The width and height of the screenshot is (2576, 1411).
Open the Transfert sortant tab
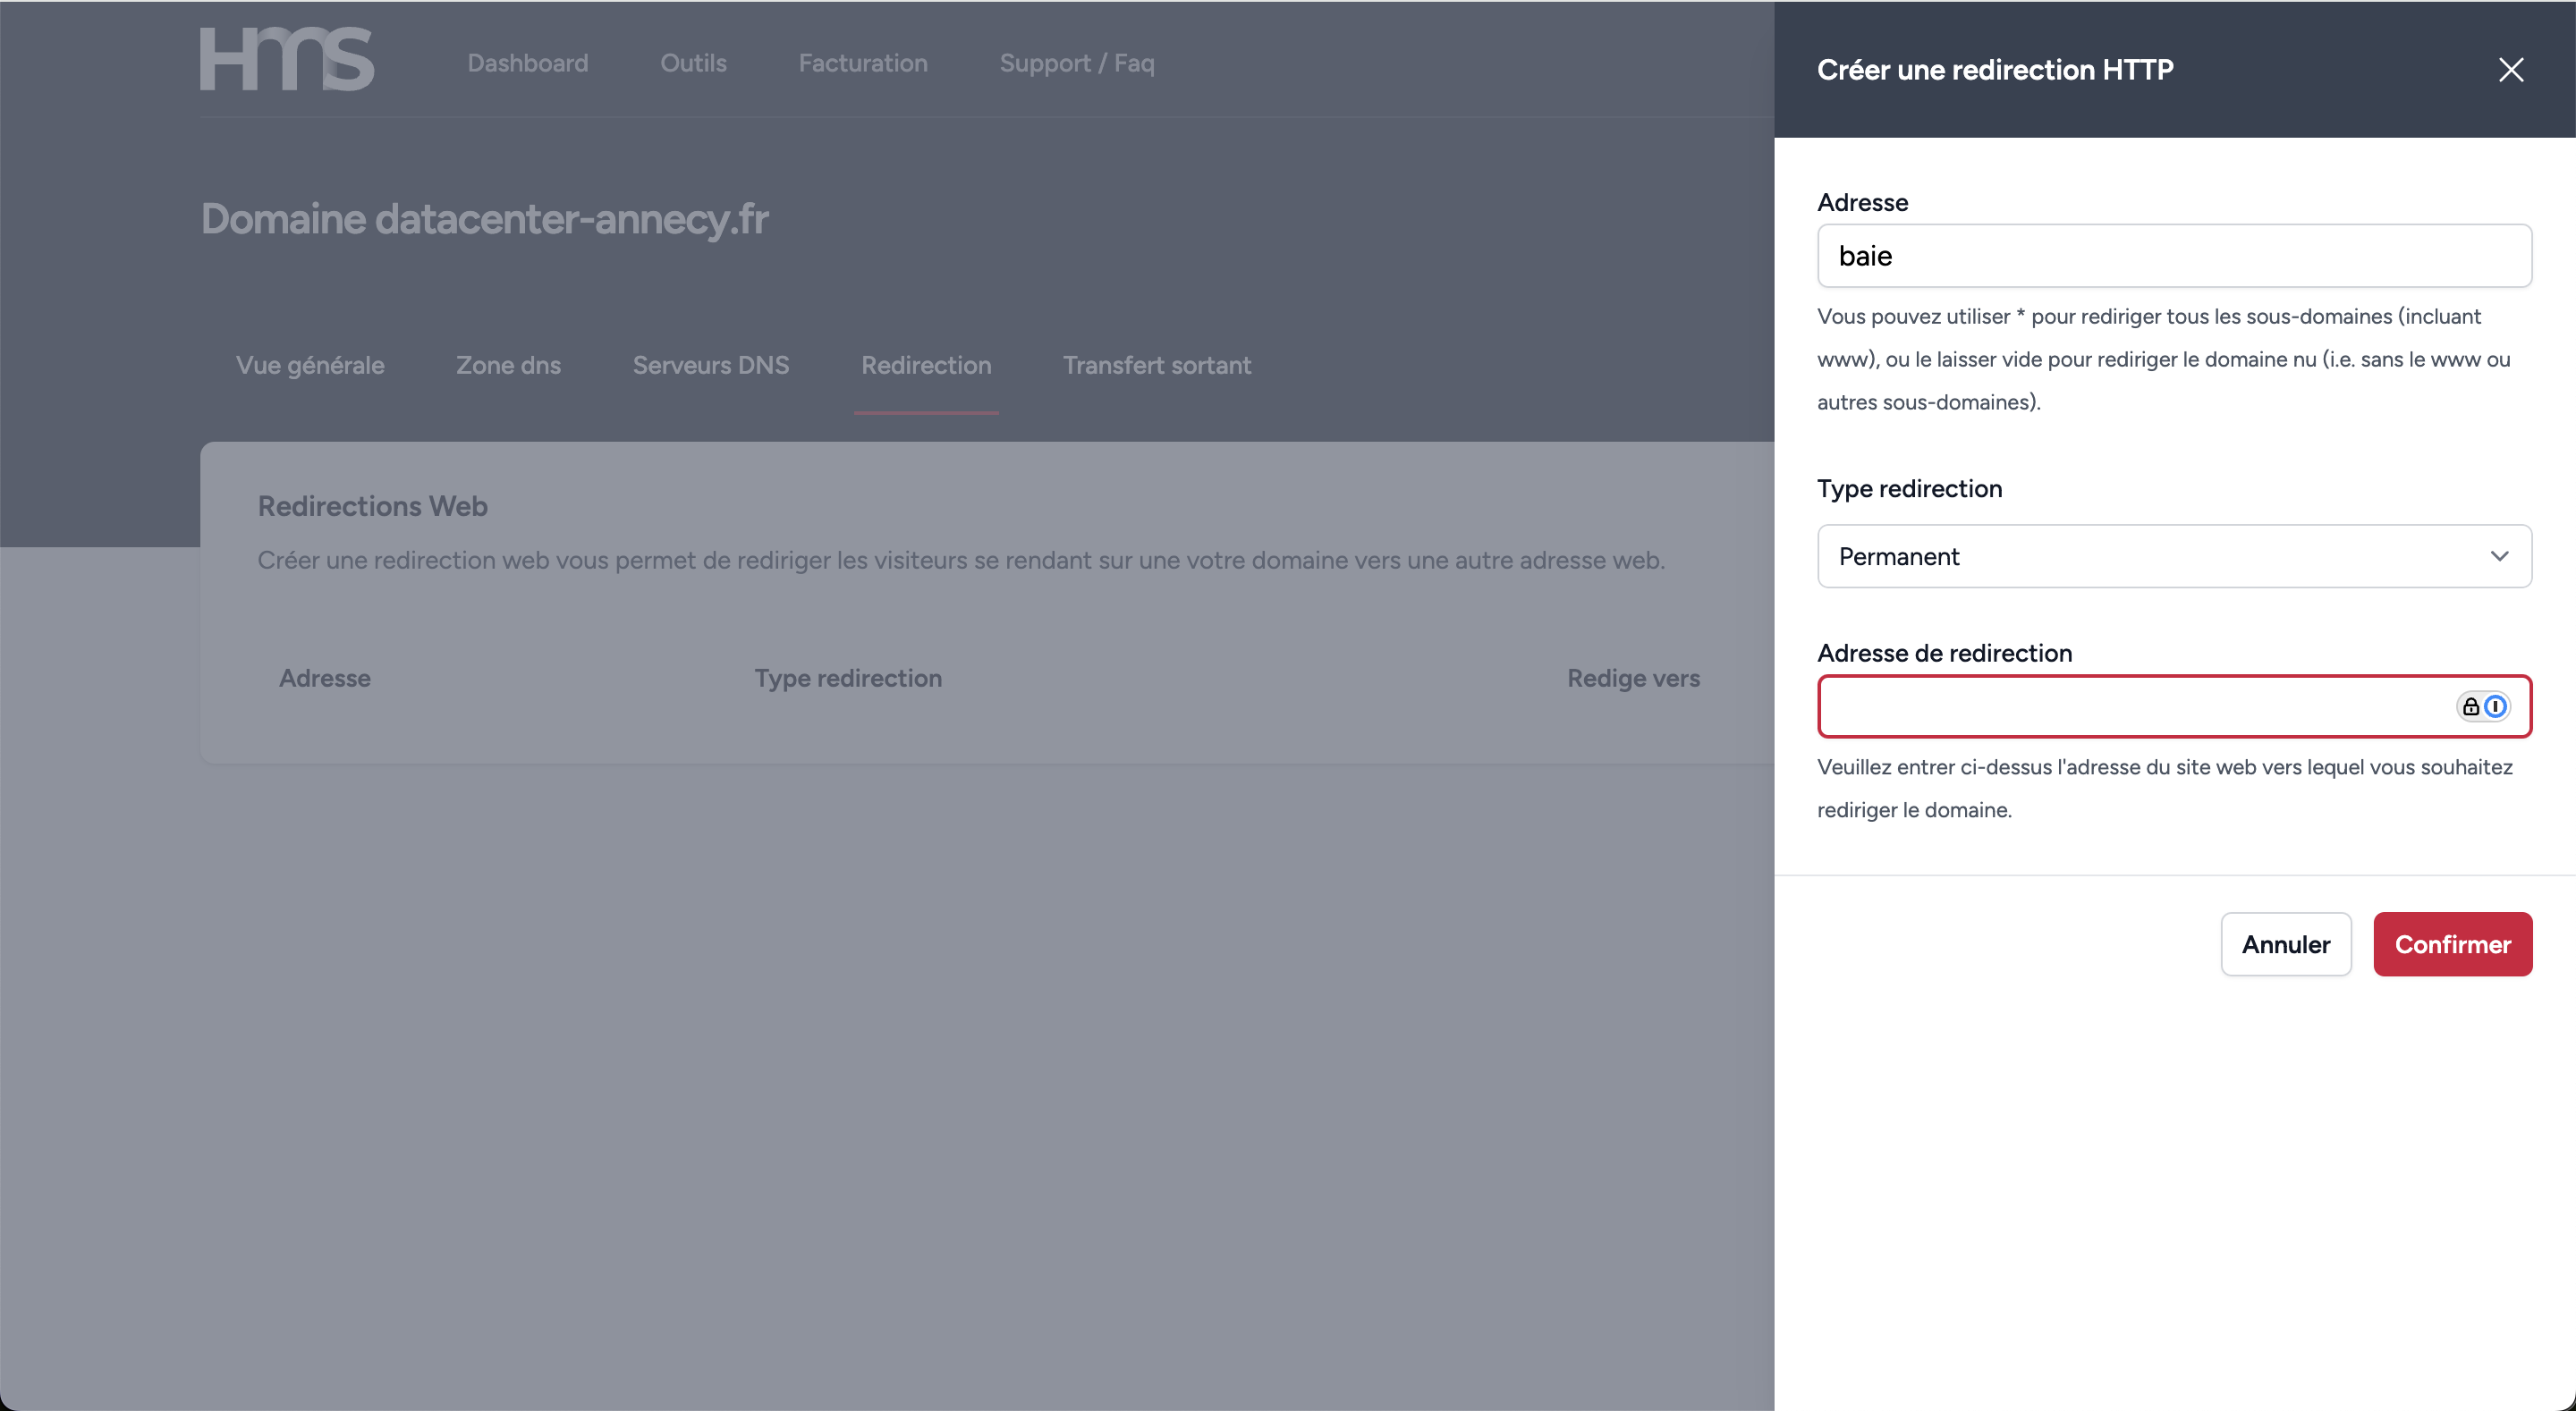1157,365
